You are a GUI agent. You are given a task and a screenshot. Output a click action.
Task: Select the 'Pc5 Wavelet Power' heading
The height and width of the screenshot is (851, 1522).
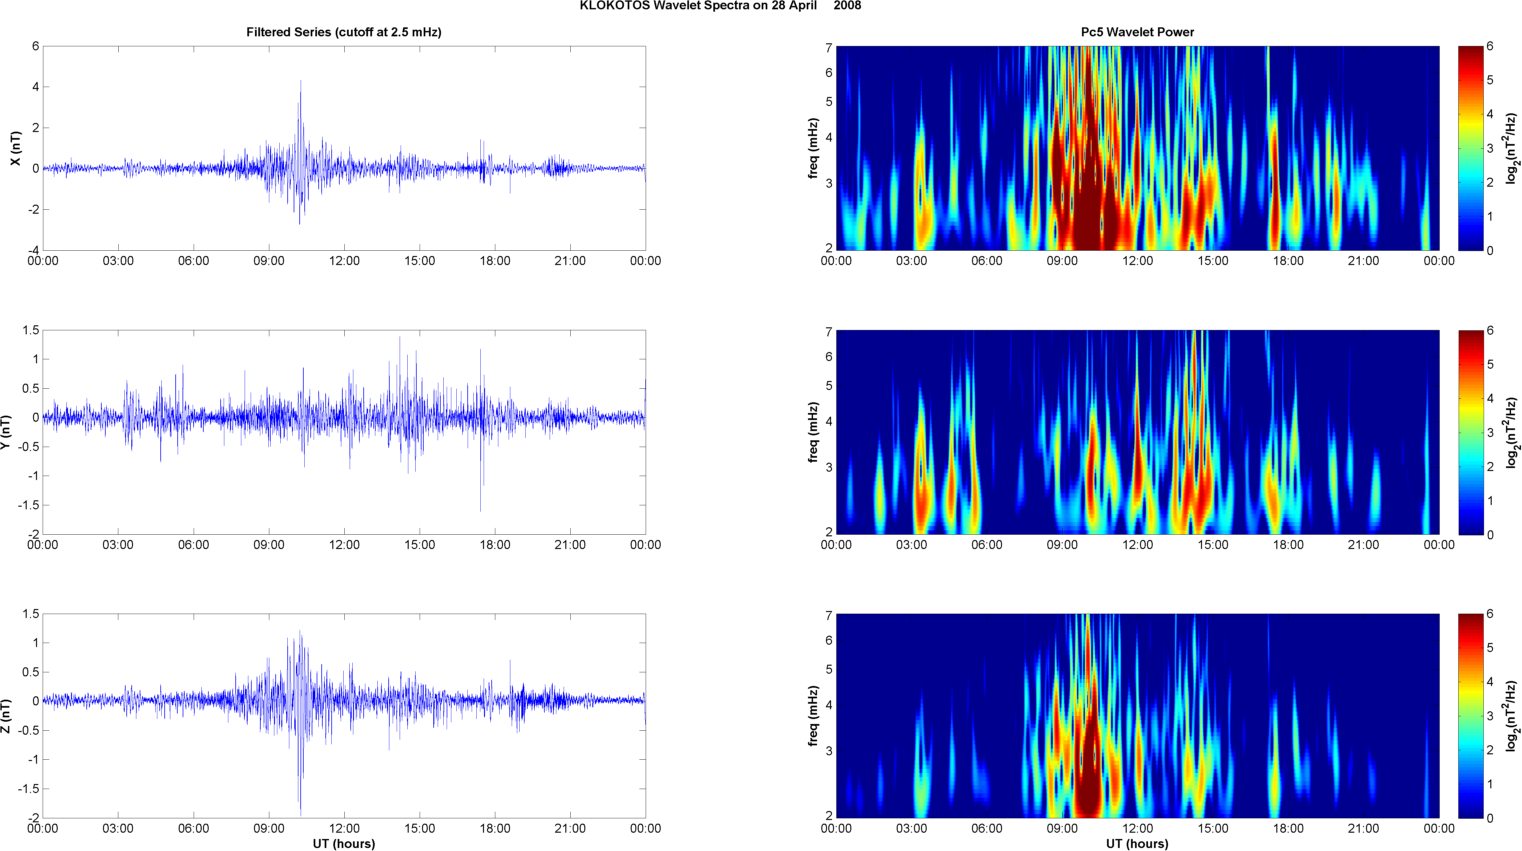point(1137,32)
